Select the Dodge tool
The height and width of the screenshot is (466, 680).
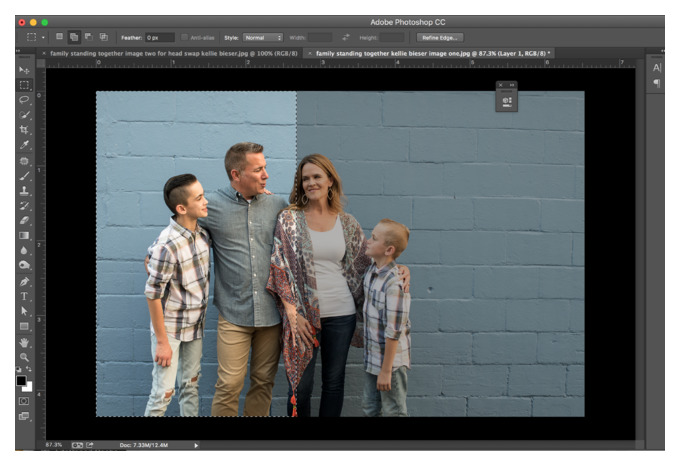coord(24,265)
